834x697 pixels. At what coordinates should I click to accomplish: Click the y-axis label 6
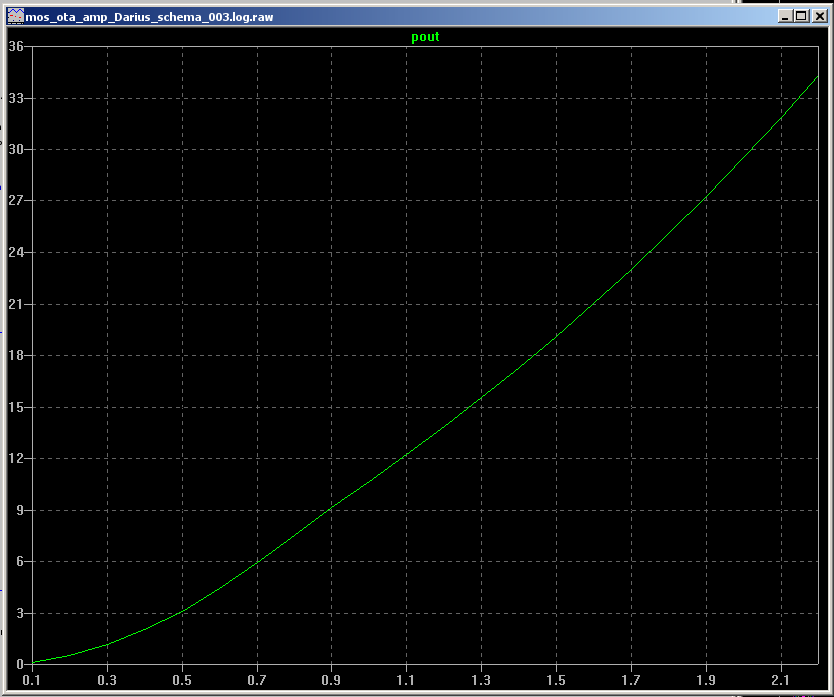pos(20,561)
